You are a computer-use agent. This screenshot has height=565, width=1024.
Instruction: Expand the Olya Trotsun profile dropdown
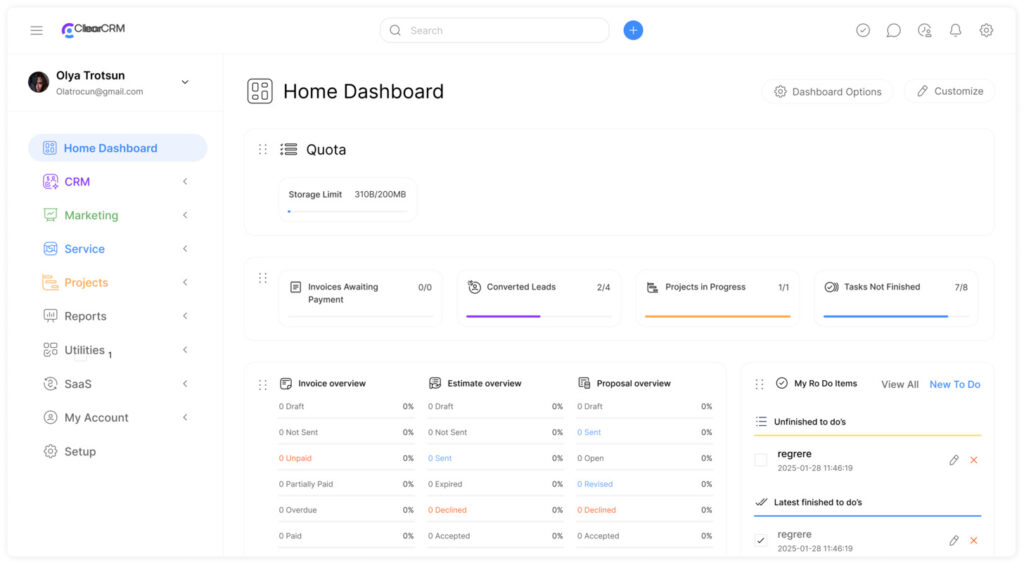pyautogui.click(x=185, y=82)
